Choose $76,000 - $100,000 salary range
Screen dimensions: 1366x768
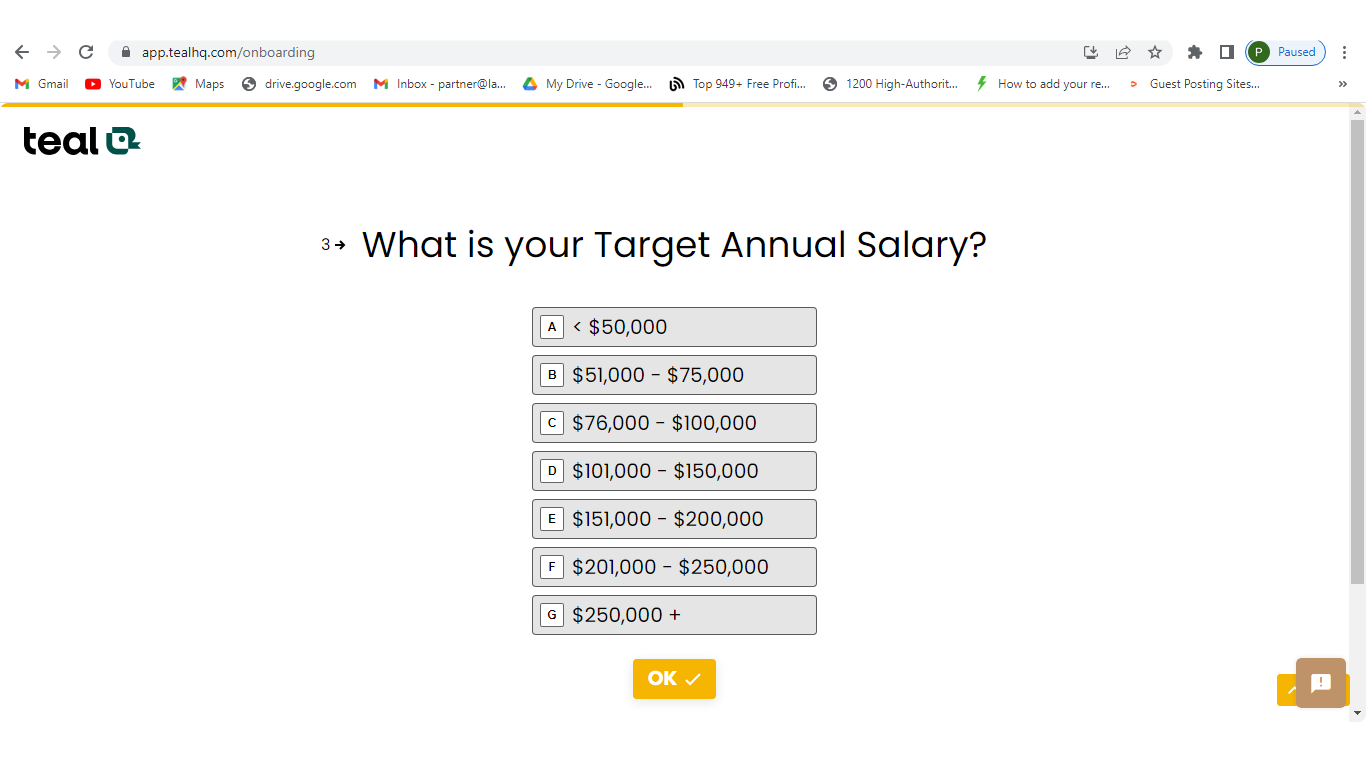[x=674, y=423]
